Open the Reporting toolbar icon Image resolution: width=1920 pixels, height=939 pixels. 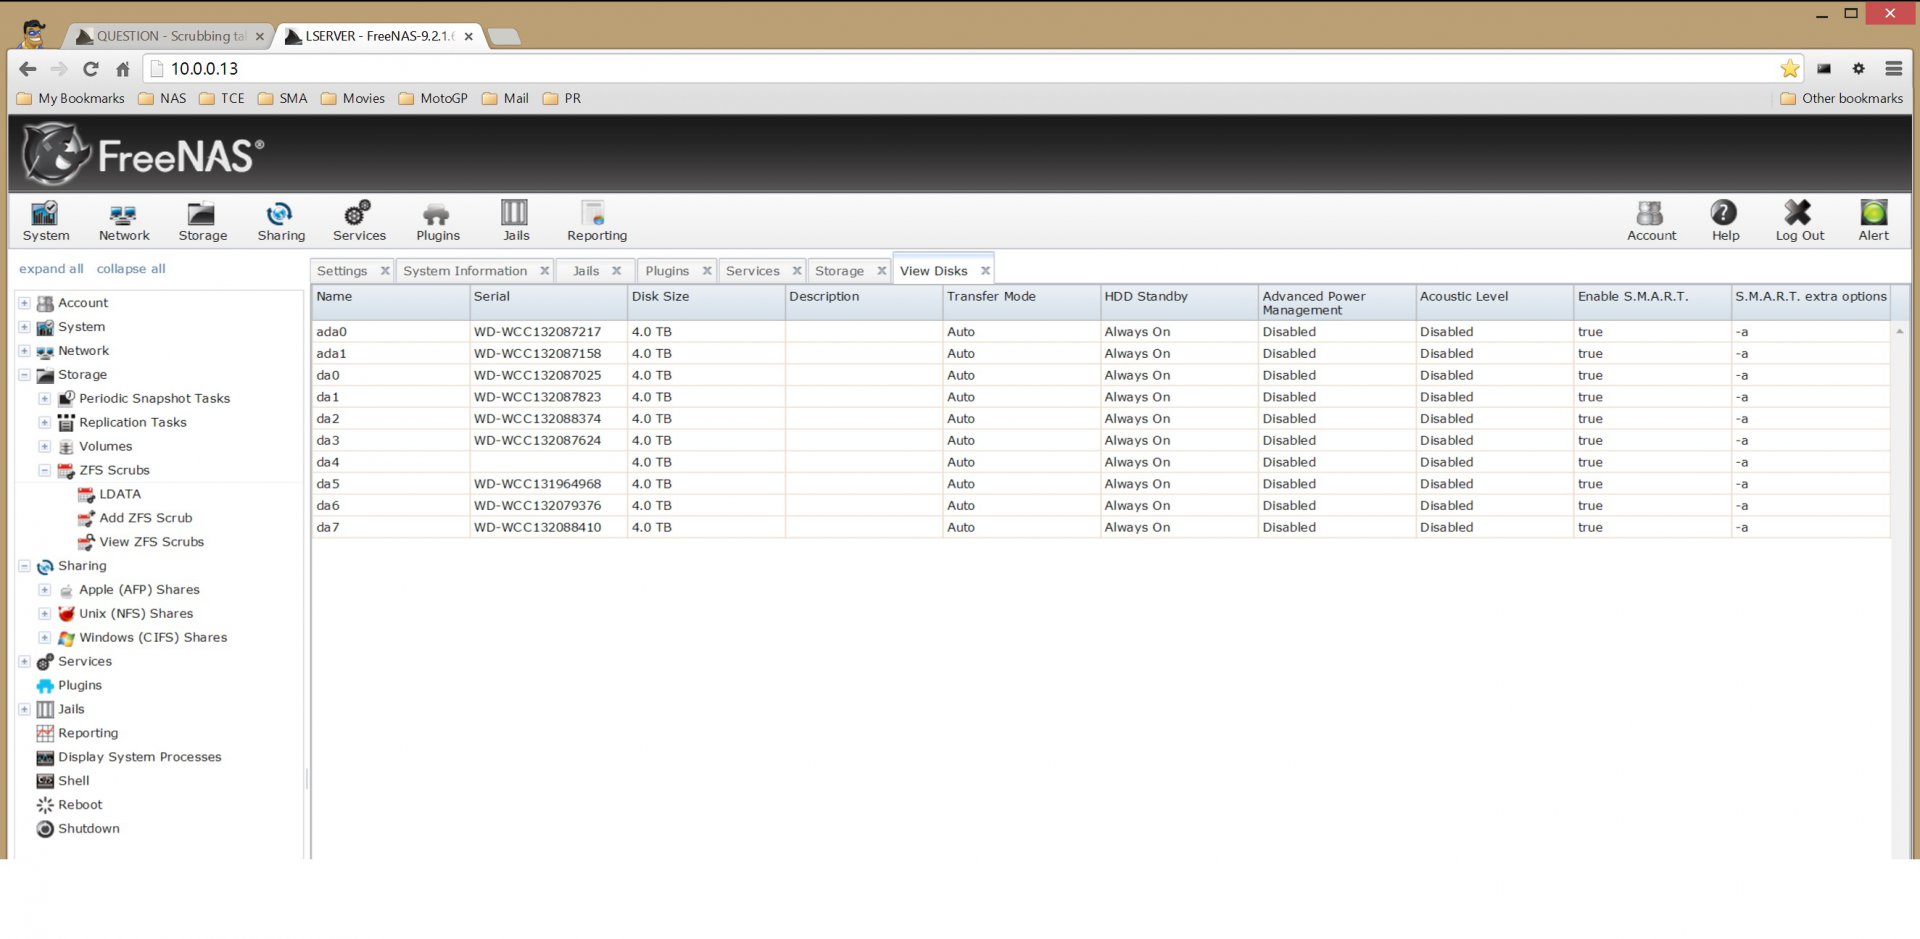(597, 221)
